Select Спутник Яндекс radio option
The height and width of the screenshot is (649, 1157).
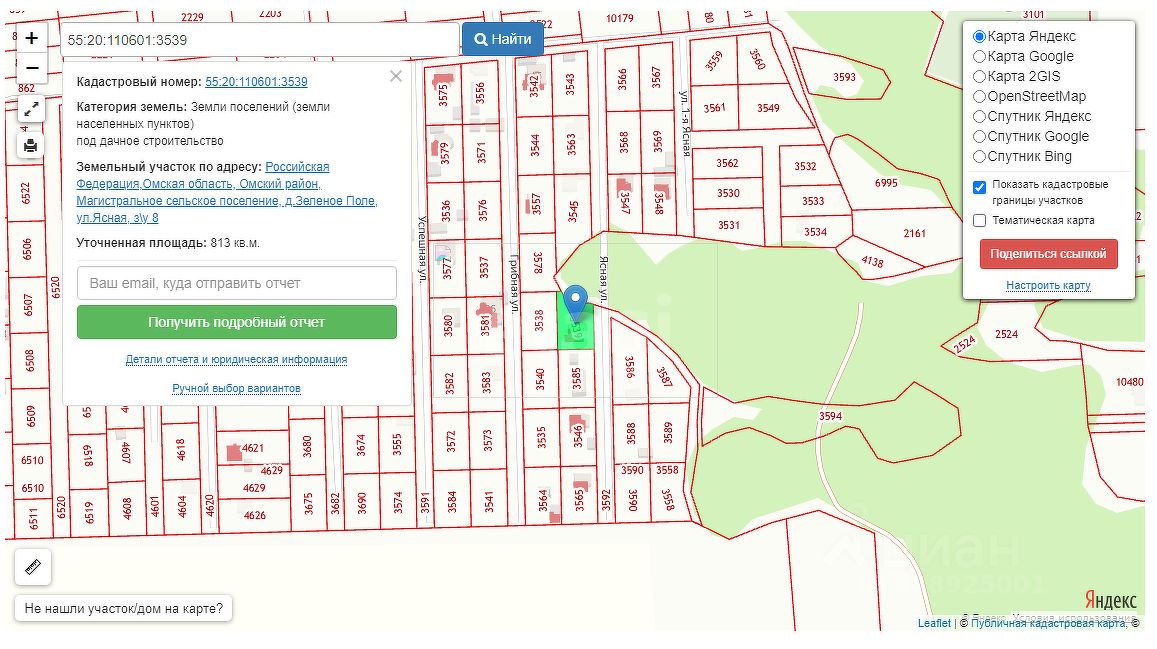(979, 117)
